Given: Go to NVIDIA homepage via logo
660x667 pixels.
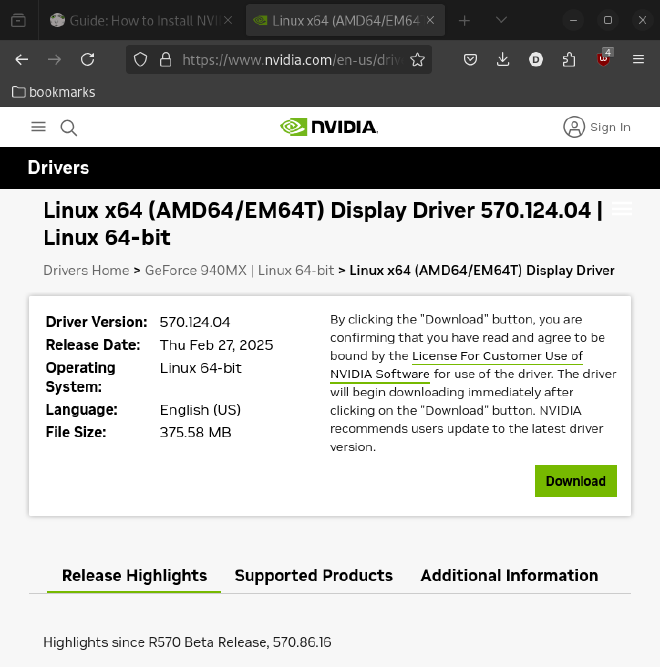Looking at the screenshot, I should pyautogui.click(x=329, y=127).
